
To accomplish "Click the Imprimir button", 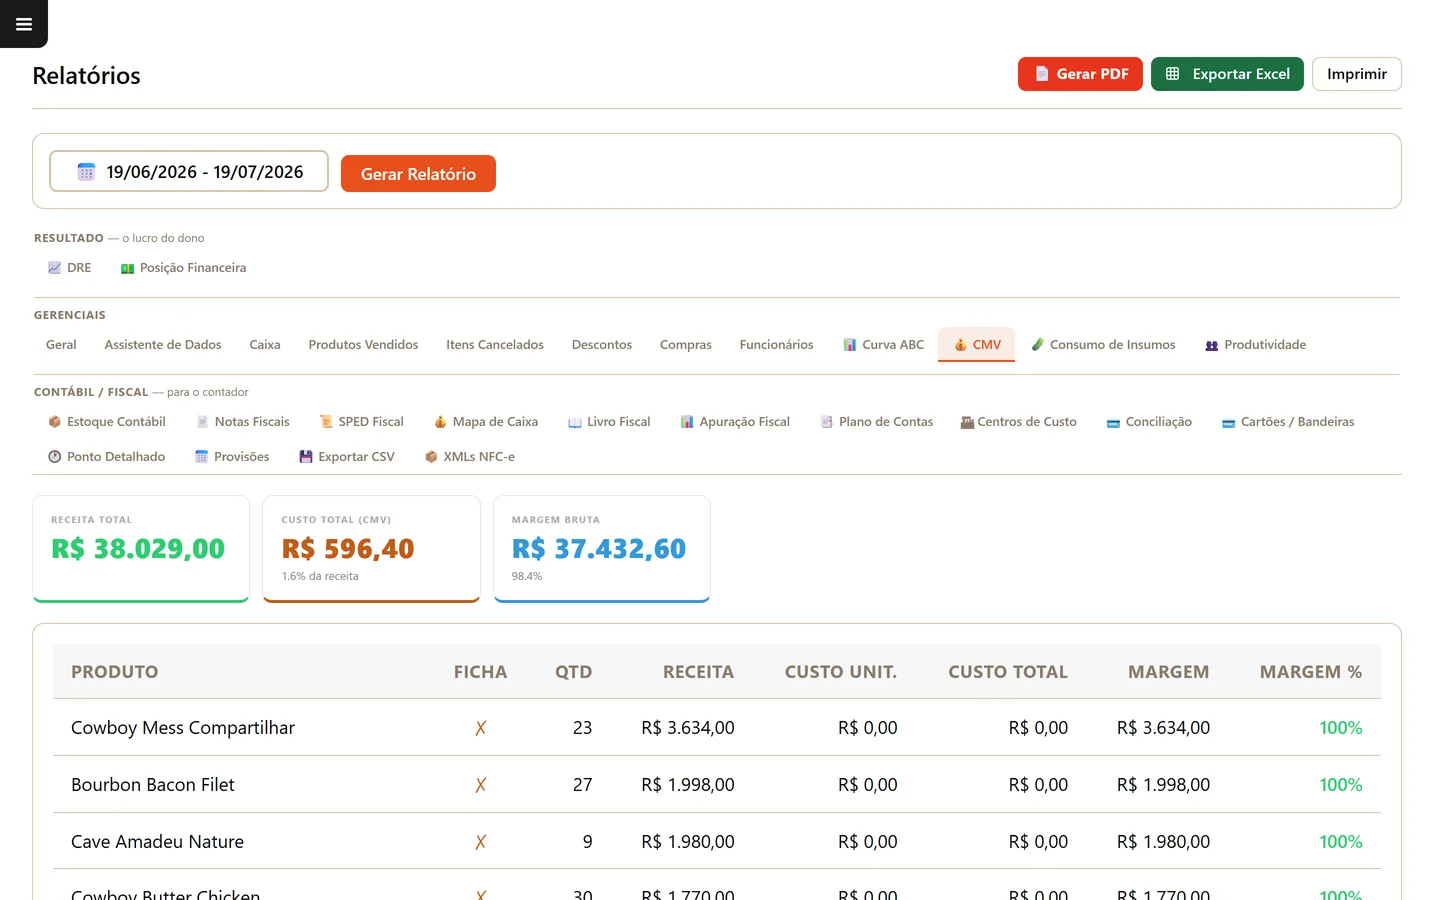I will point(1356,74).
